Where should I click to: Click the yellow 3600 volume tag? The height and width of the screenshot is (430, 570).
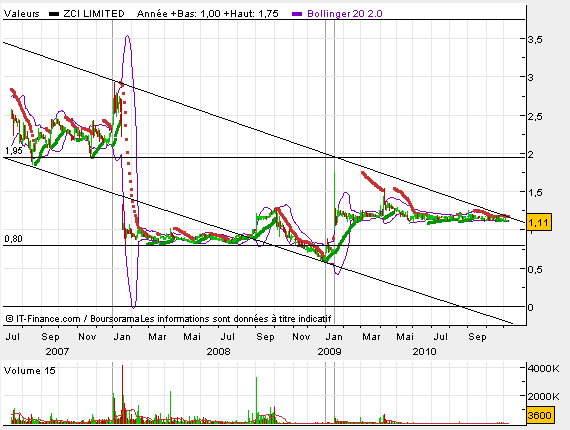[540, 415]
